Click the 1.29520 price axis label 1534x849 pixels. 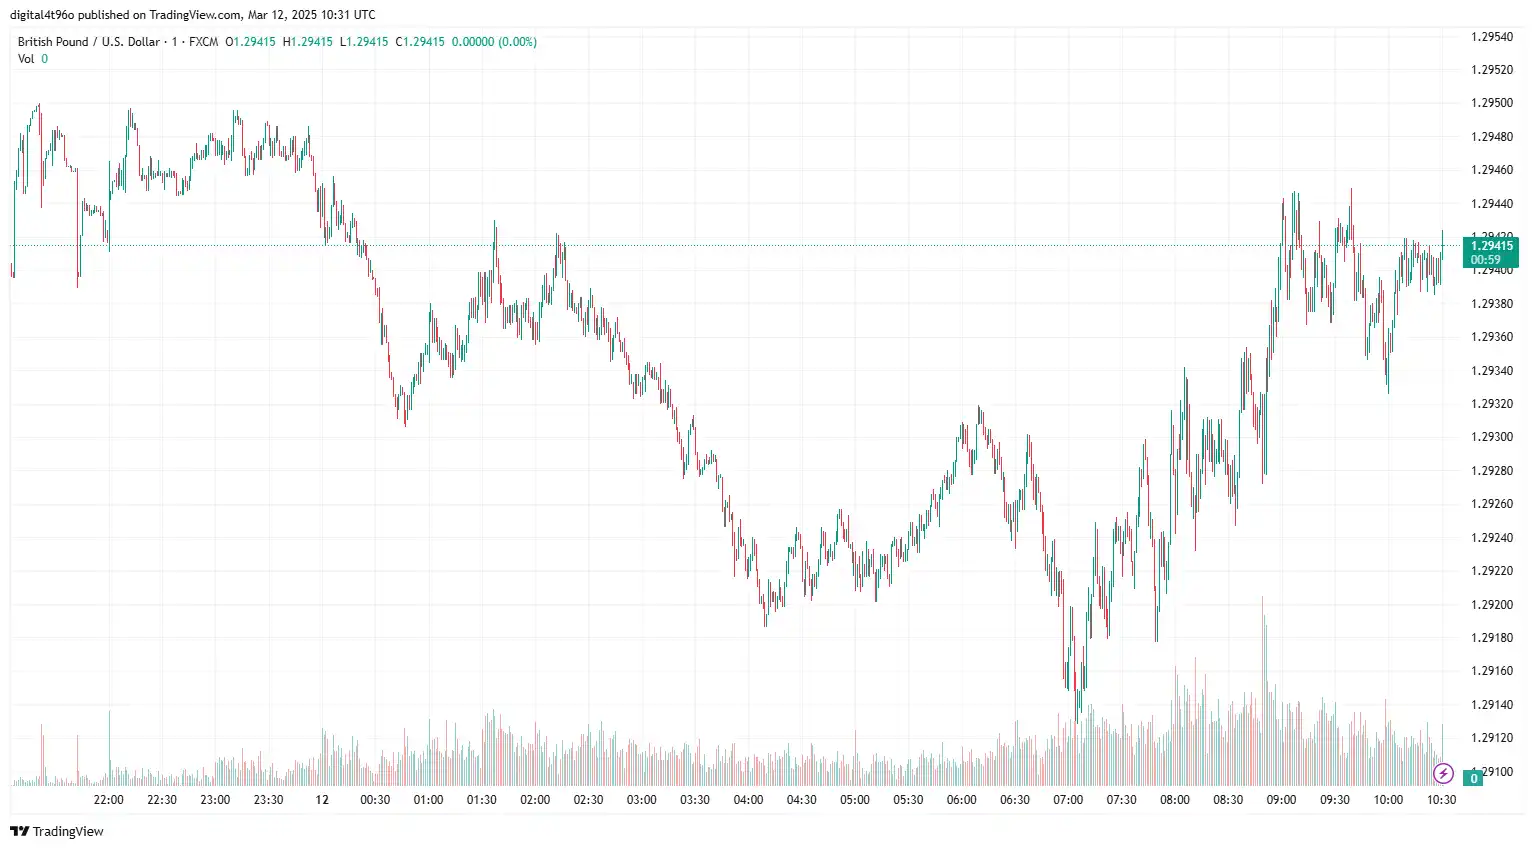[1492, 70]
